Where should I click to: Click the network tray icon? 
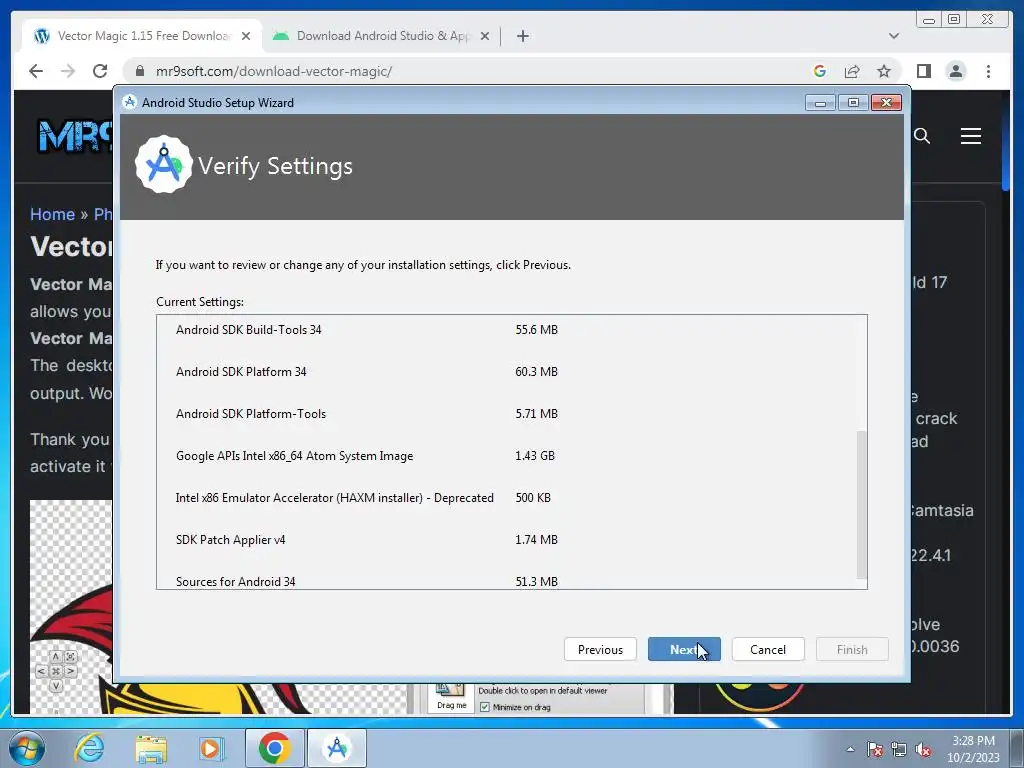pos(899,749)
